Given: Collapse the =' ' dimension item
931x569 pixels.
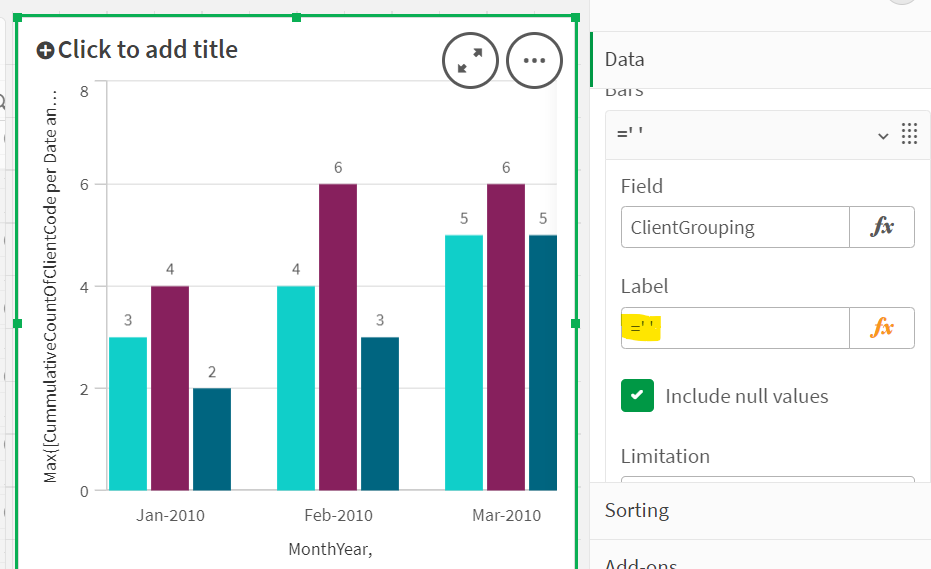Looking at the screenshot, I should (883, 135).
